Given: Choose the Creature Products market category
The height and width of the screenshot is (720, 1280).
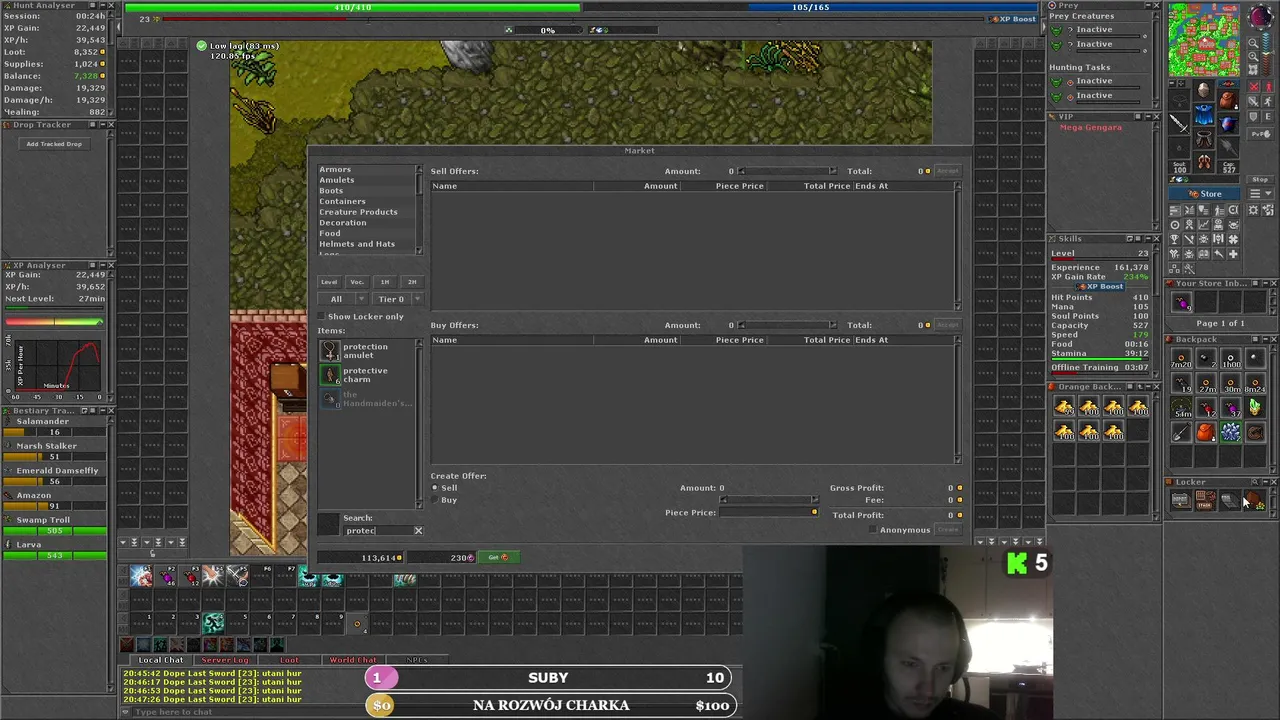Looking at the screenshot, I should pyautogui.click(x=358, y=212).
